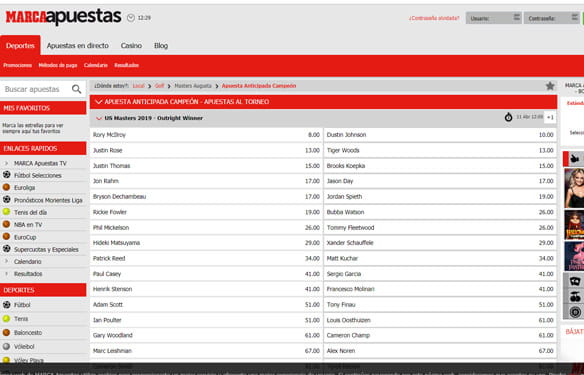Open the Mis Favoritos header

pos(43,108)
